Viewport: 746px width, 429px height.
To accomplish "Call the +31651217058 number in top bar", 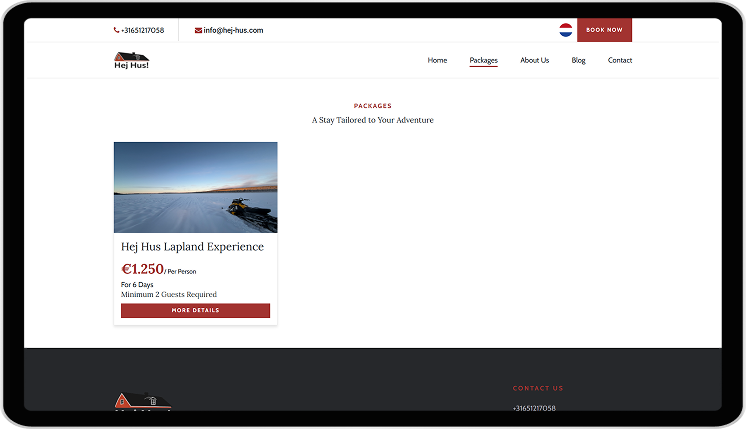I will 142,30.
